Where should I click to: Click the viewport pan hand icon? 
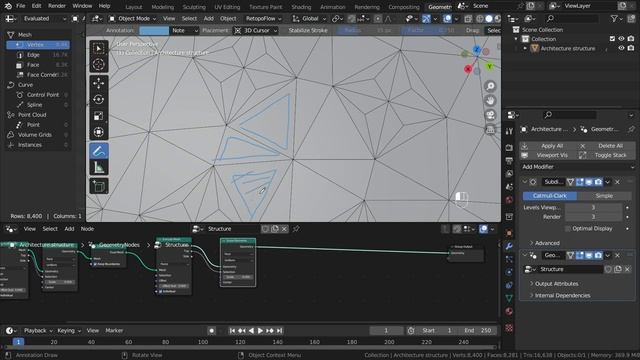[x=490, y=101]
